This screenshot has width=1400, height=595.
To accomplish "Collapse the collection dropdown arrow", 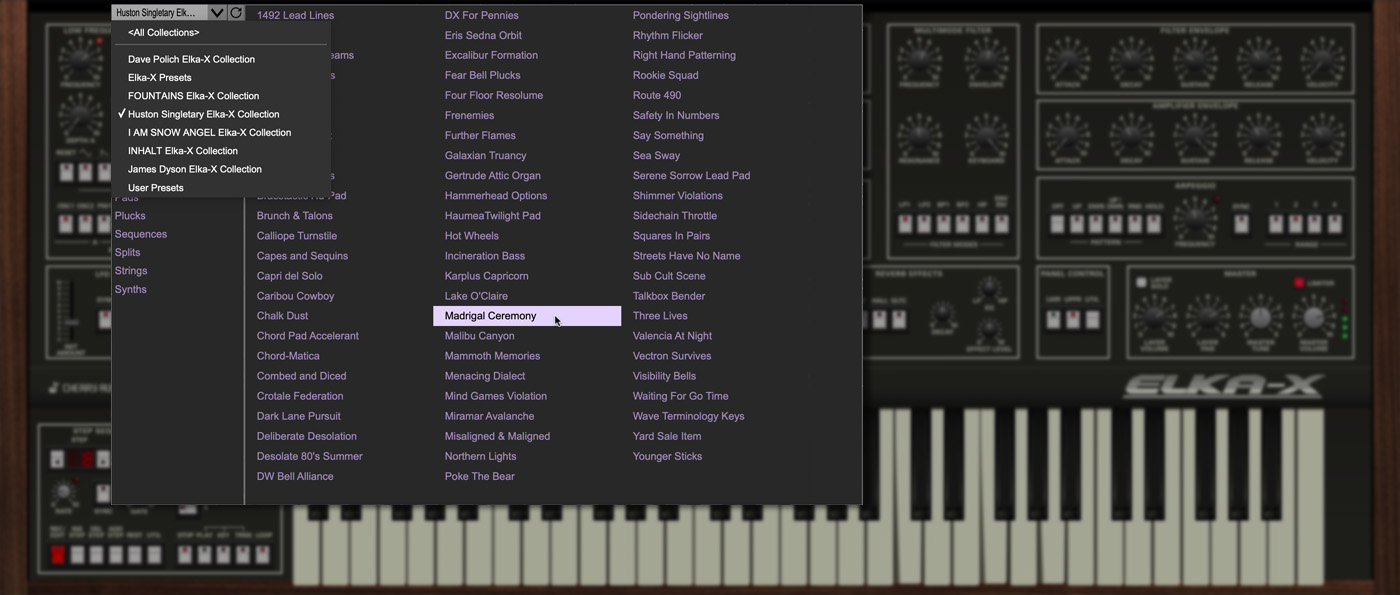I will (x=216, y=13).
